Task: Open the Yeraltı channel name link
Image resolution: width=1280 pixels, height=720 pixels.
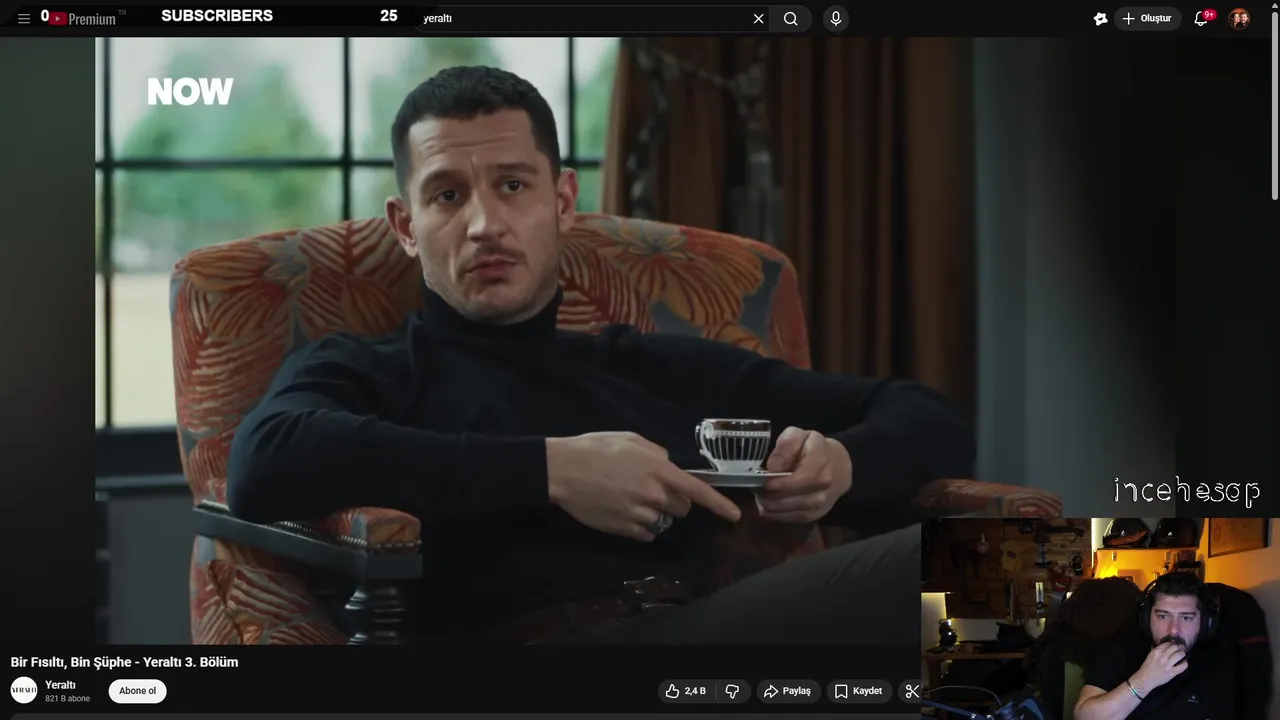Action: 60,685
